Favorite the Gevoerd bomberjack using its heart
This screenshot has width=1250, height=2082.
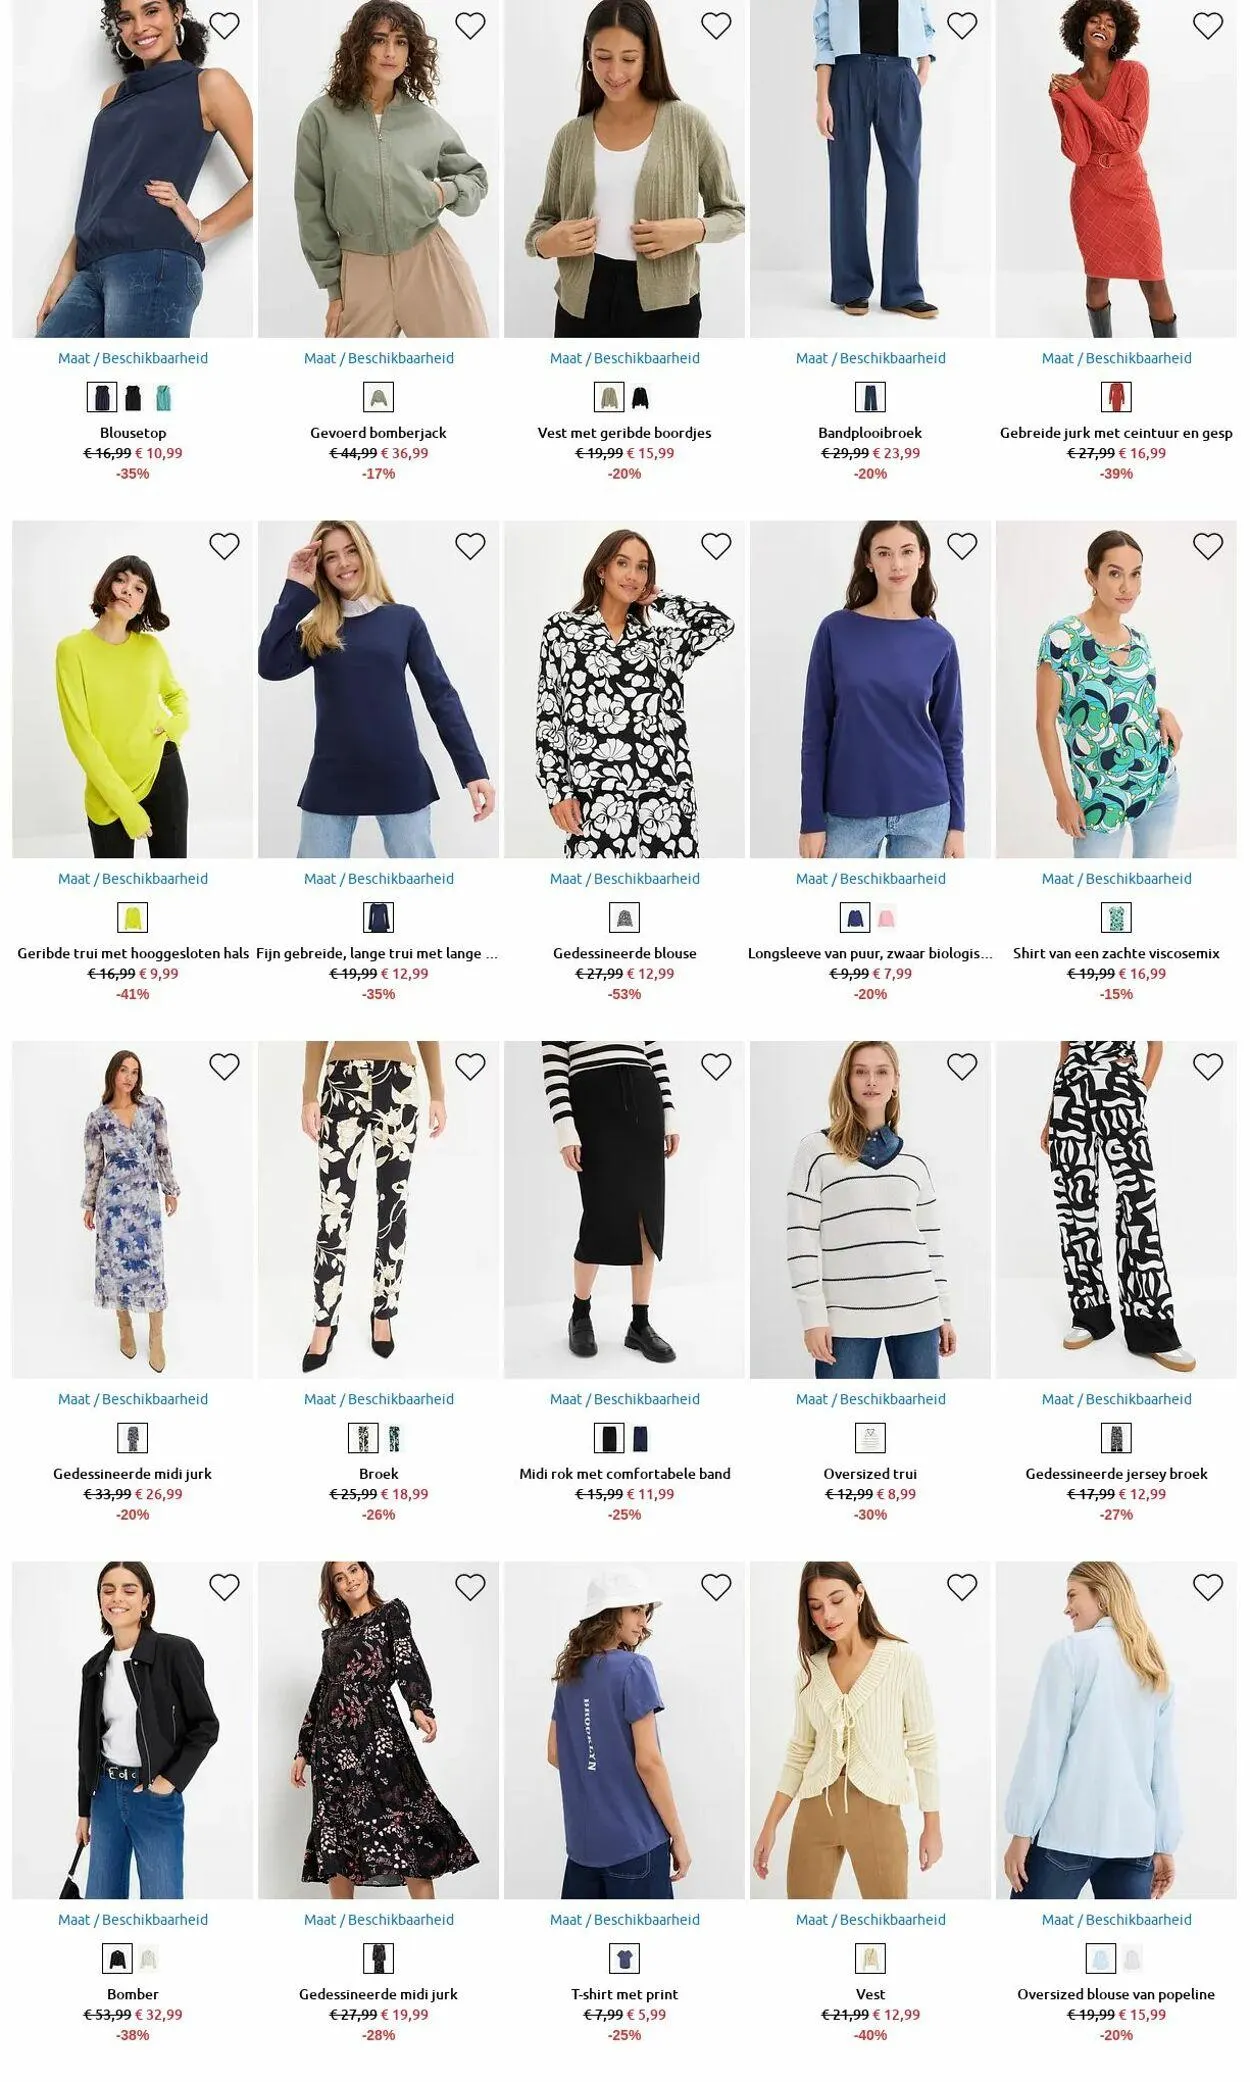(x=470, y=25)
